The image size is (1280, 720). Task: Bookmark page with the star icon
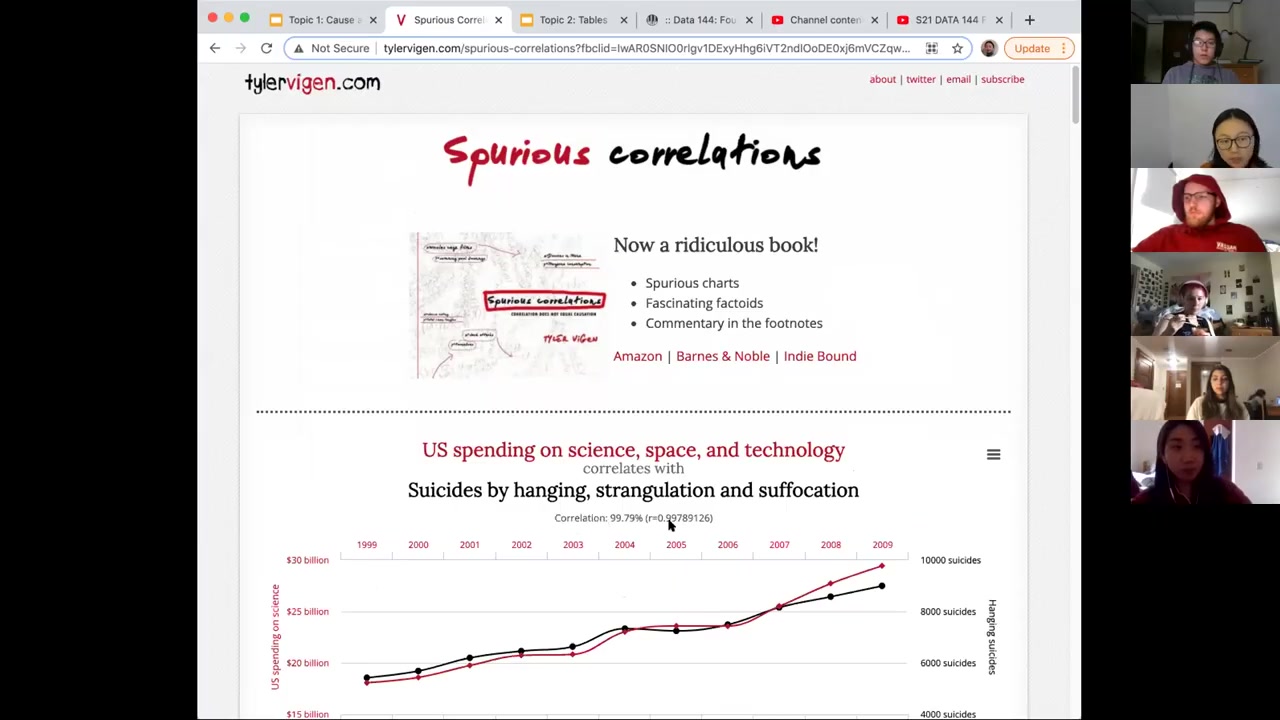coord(957,48)
